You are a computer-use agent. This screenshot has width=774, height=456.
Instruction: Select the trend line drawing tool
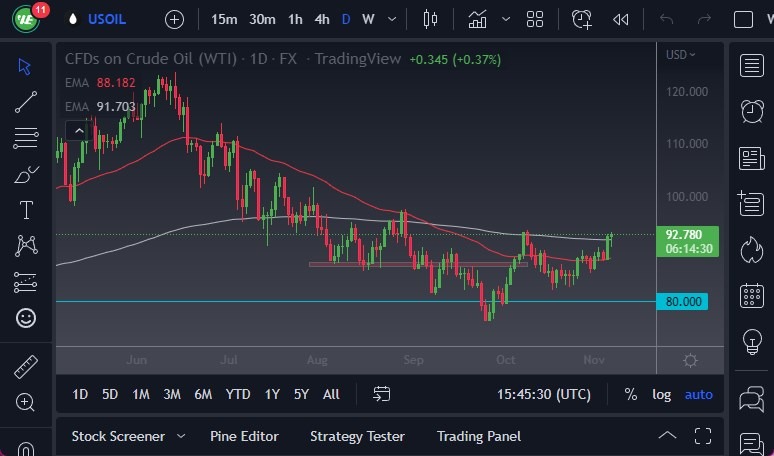tap(26, 101)
